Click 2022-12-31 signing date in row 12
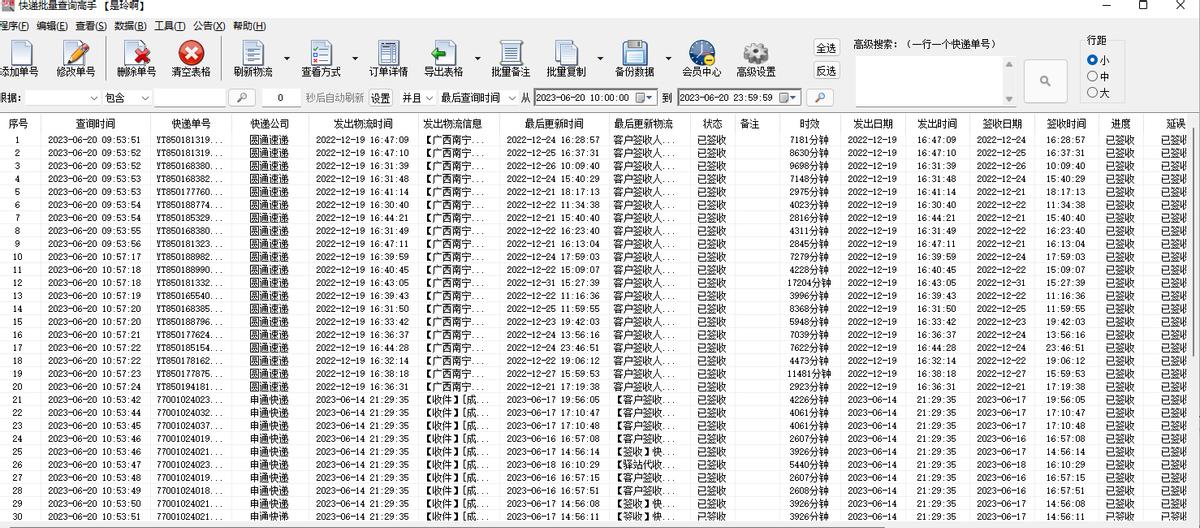 point(1002,283)
